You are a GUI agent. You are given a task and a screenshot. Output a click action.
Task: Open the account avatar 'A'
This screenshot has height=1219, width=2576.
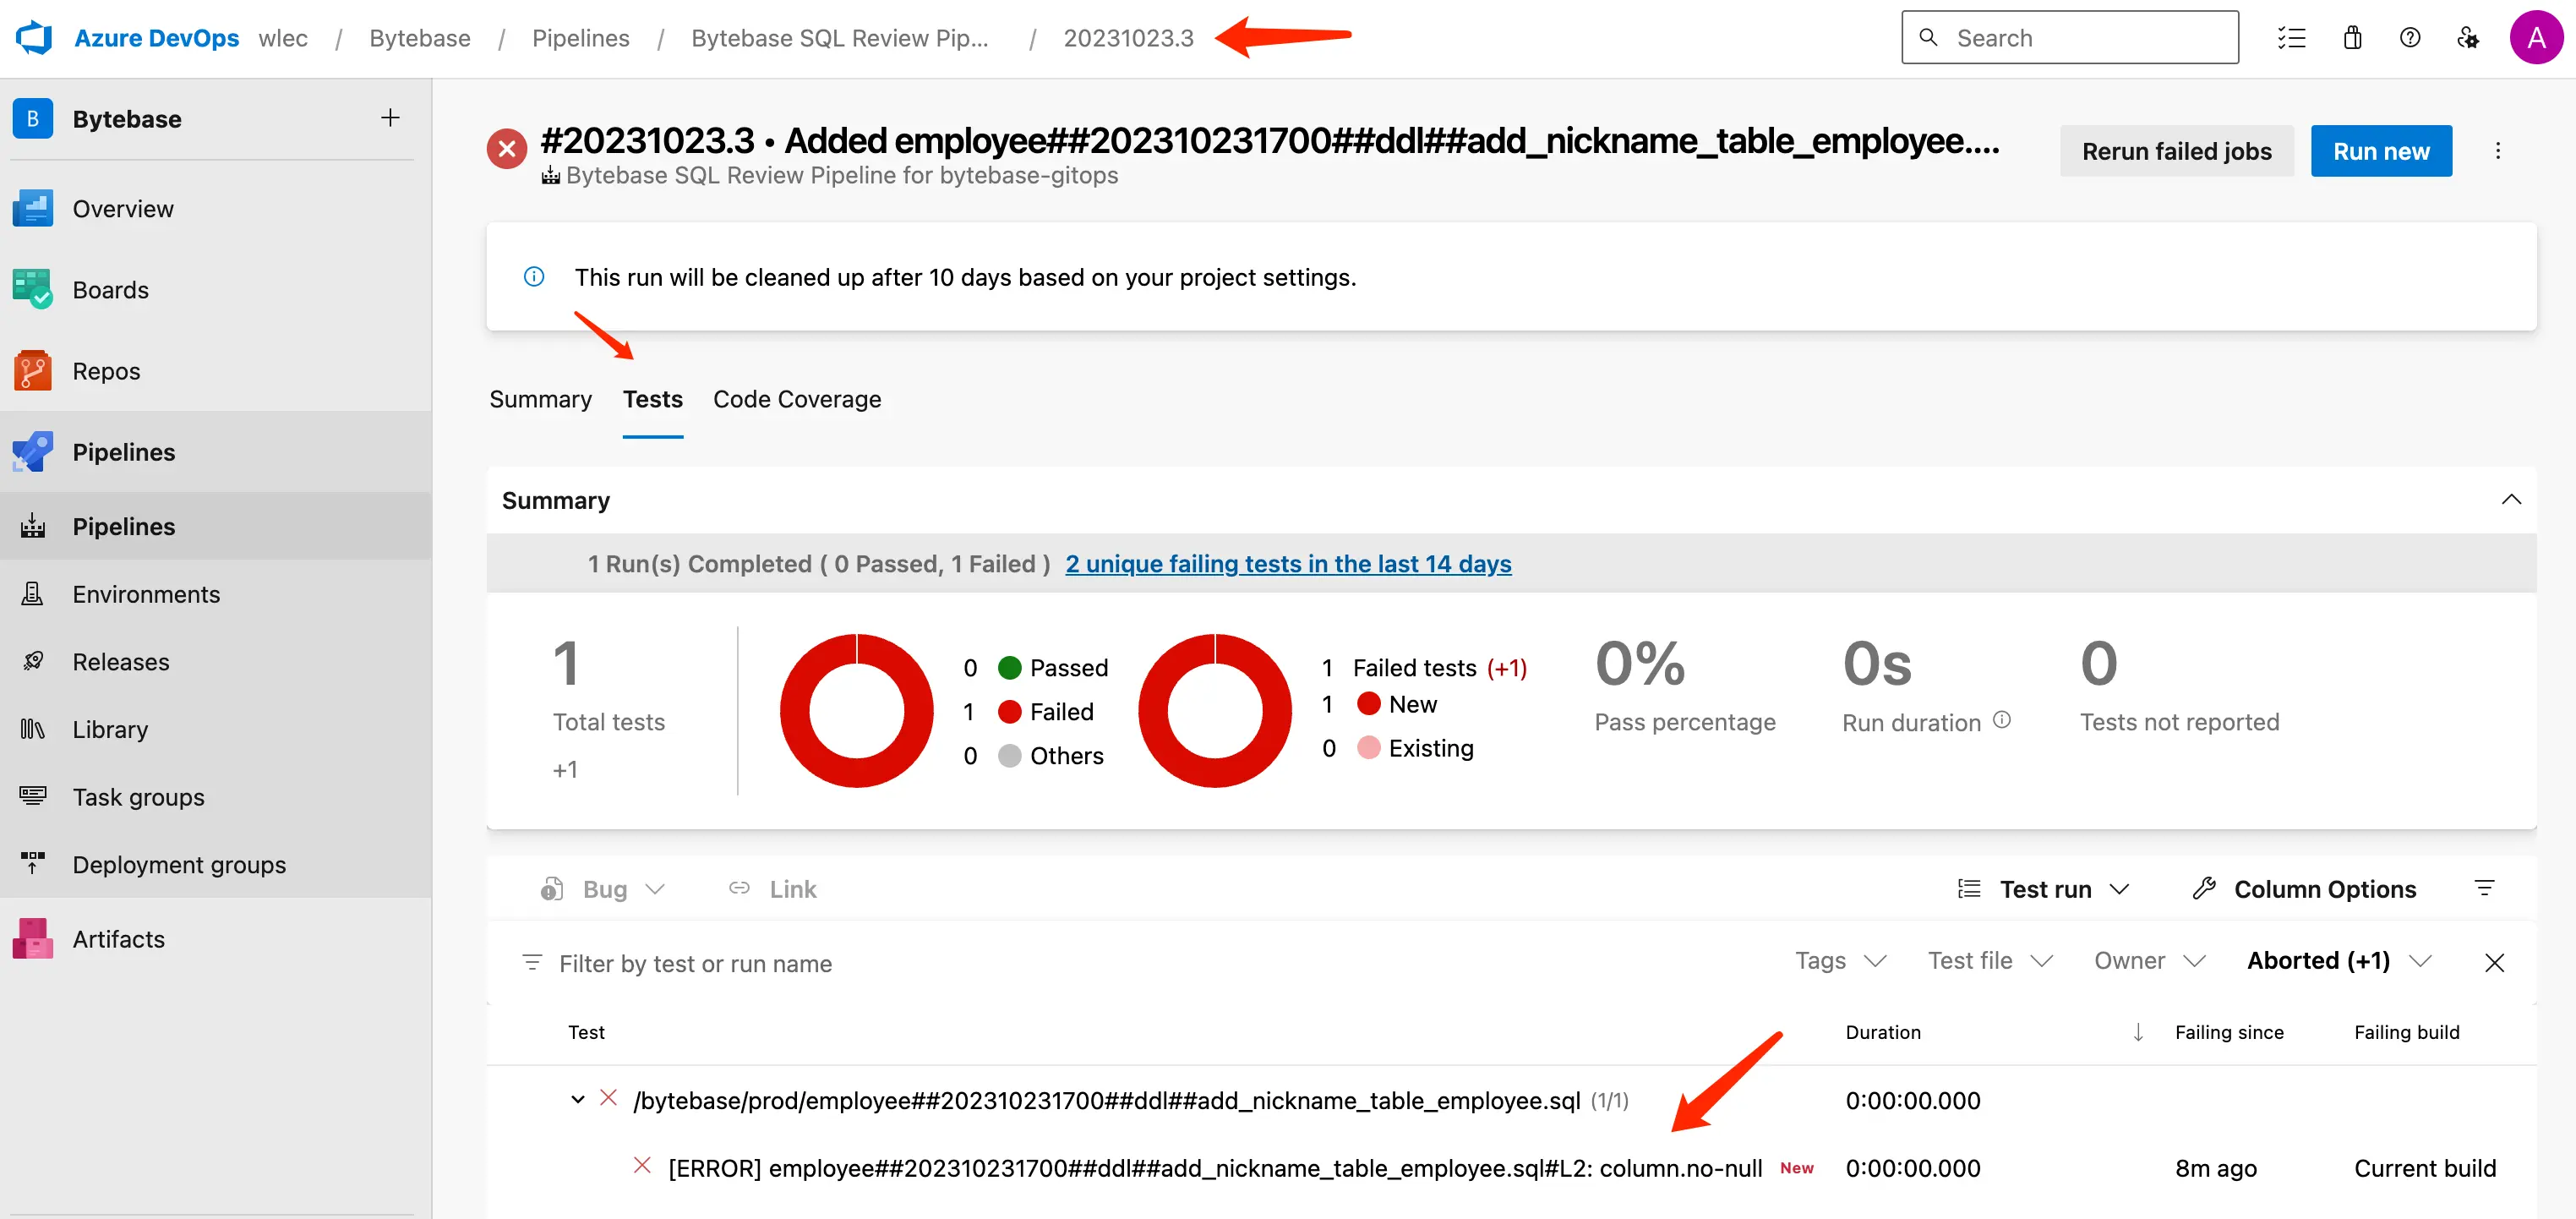(2536, 38)
